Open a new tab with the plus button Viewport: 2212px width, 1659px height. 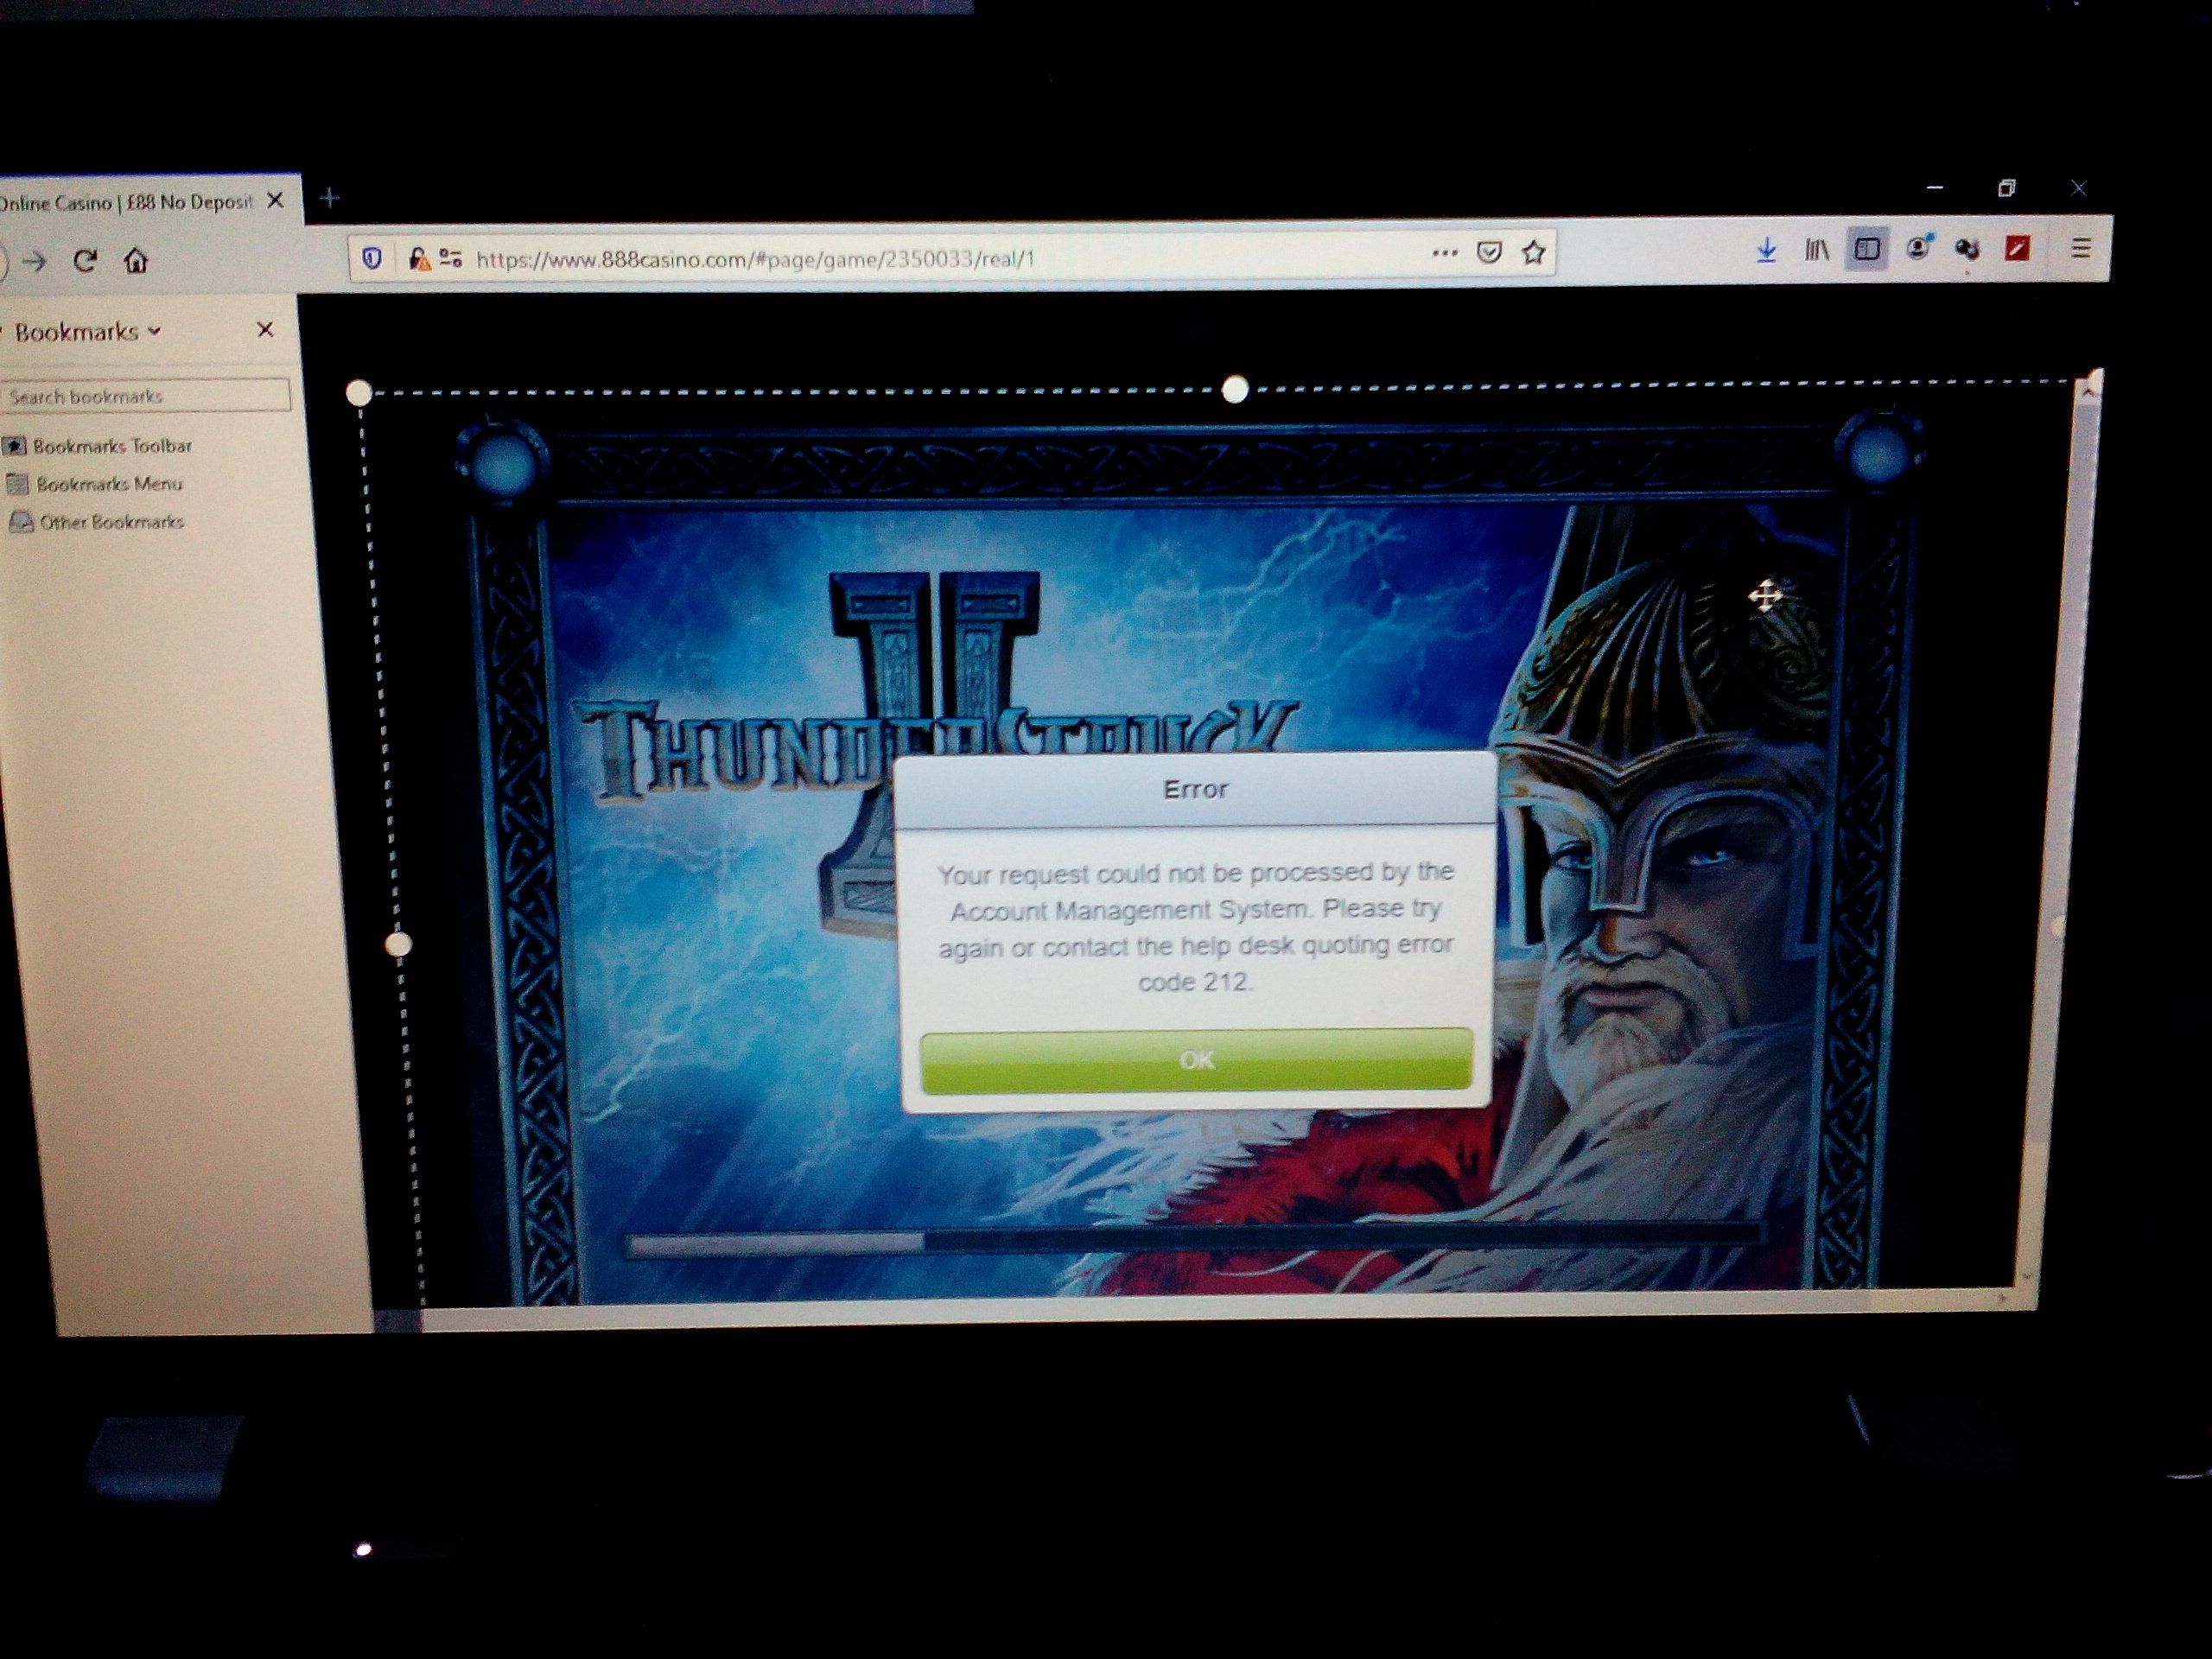330,199
